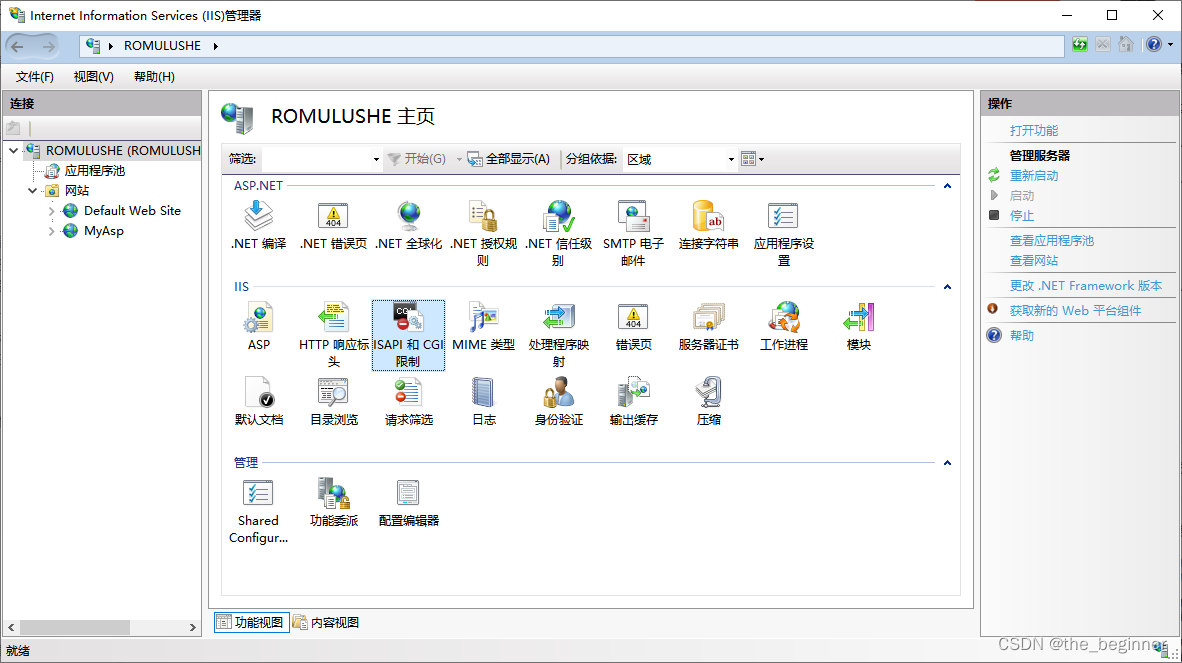
Task: Open the view mode dropdown icon
Action: click(x=752, y=159)
